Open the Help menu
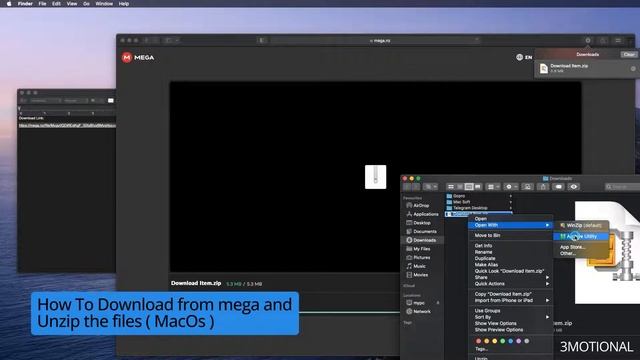 click(124, 4)
